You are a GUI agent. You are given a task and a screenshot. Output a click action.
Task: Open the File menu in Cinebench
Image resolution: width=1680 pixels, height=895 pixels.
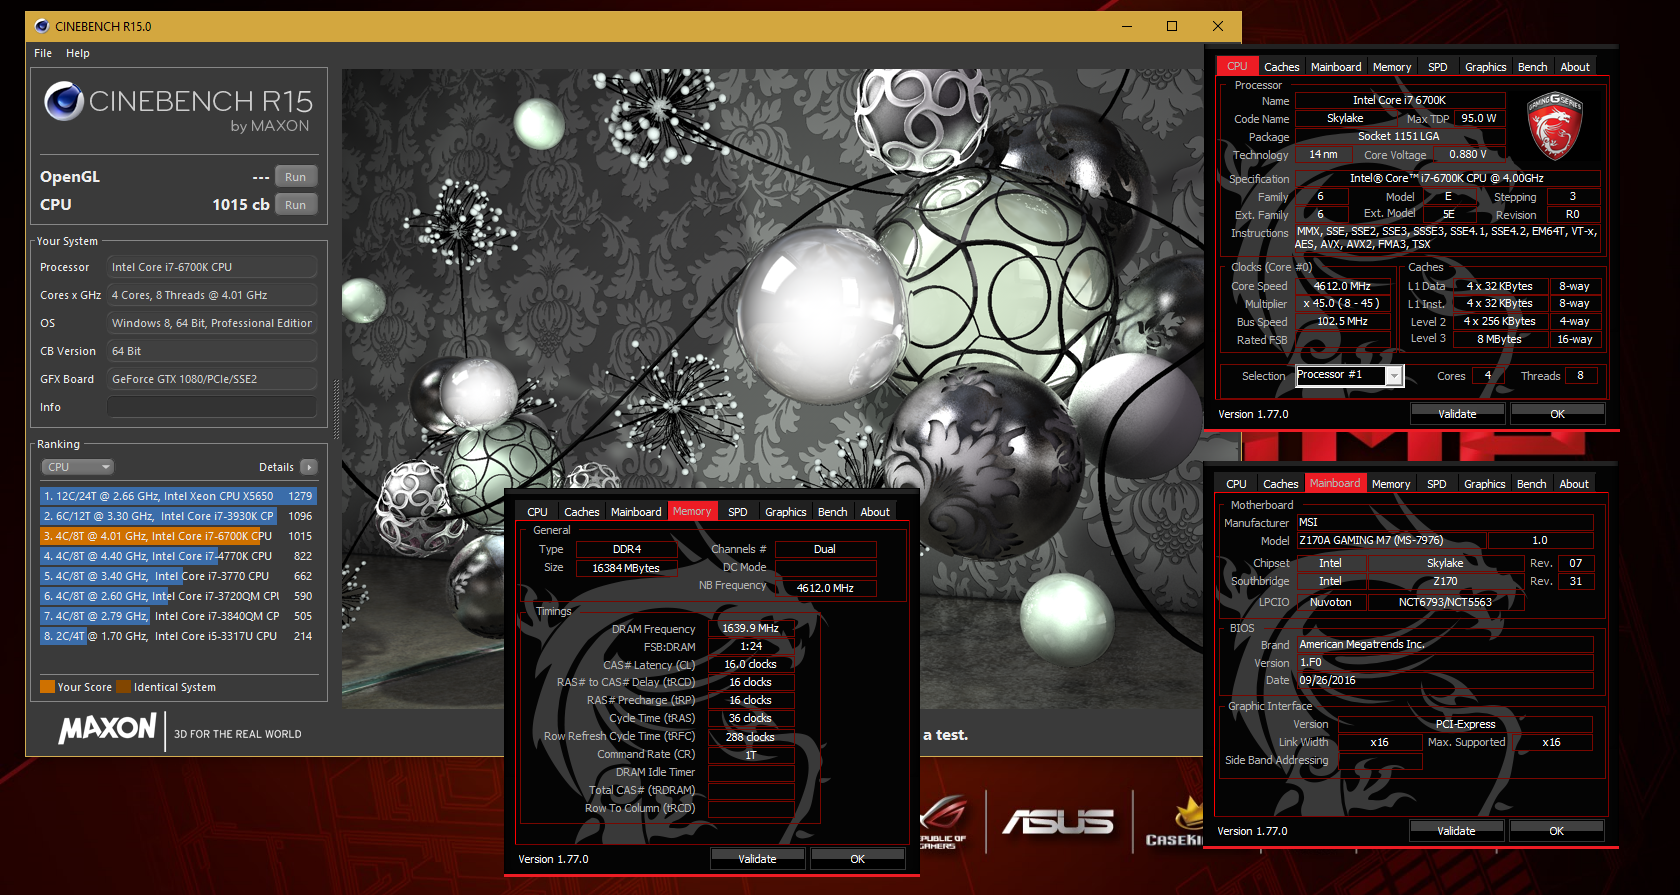point(43,53)
